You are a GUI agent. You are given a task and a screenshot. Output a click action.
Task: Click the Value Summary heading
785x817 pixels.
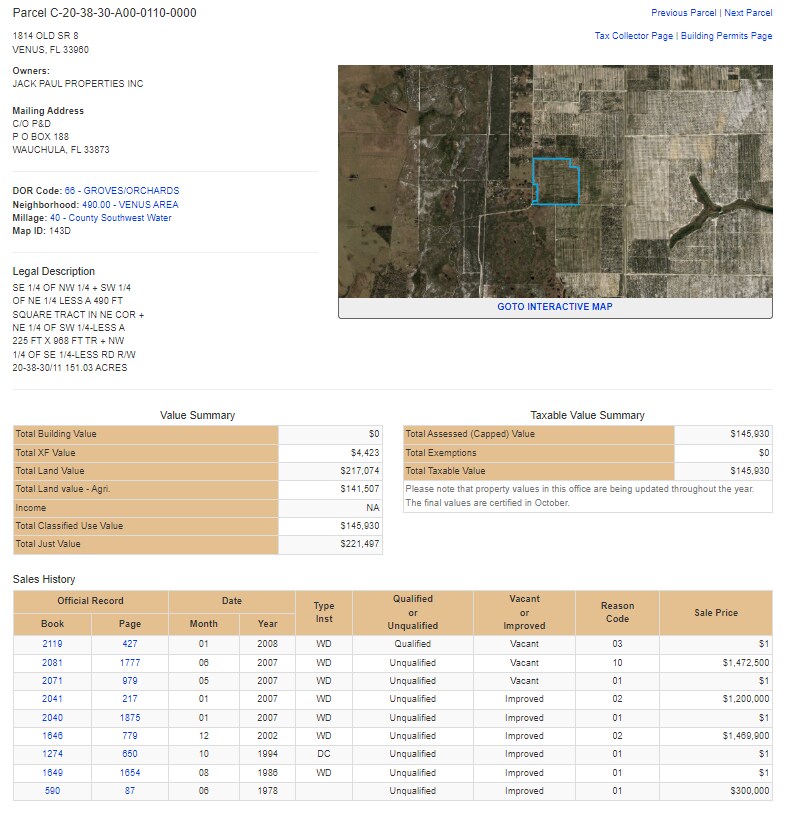[x=197, y=415]
